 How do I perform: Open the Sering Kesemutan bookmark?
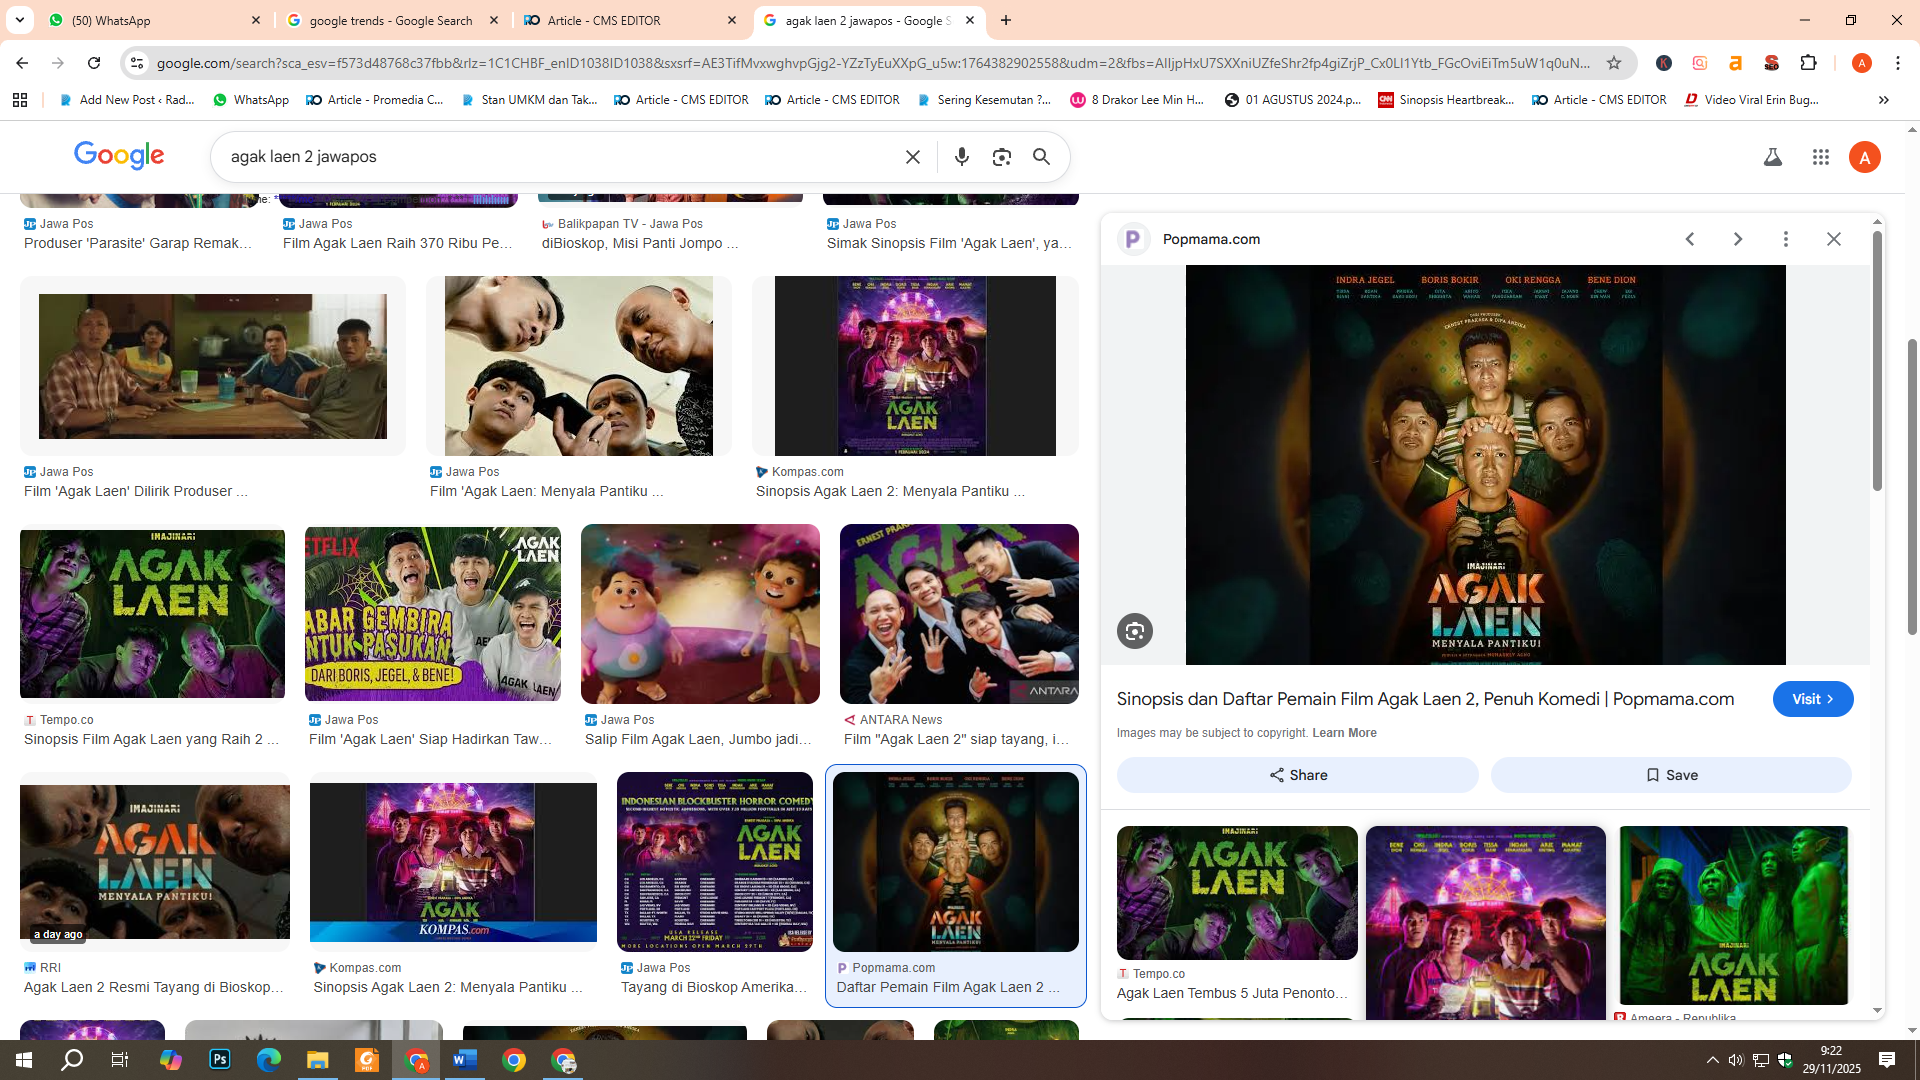click(984, 100)
